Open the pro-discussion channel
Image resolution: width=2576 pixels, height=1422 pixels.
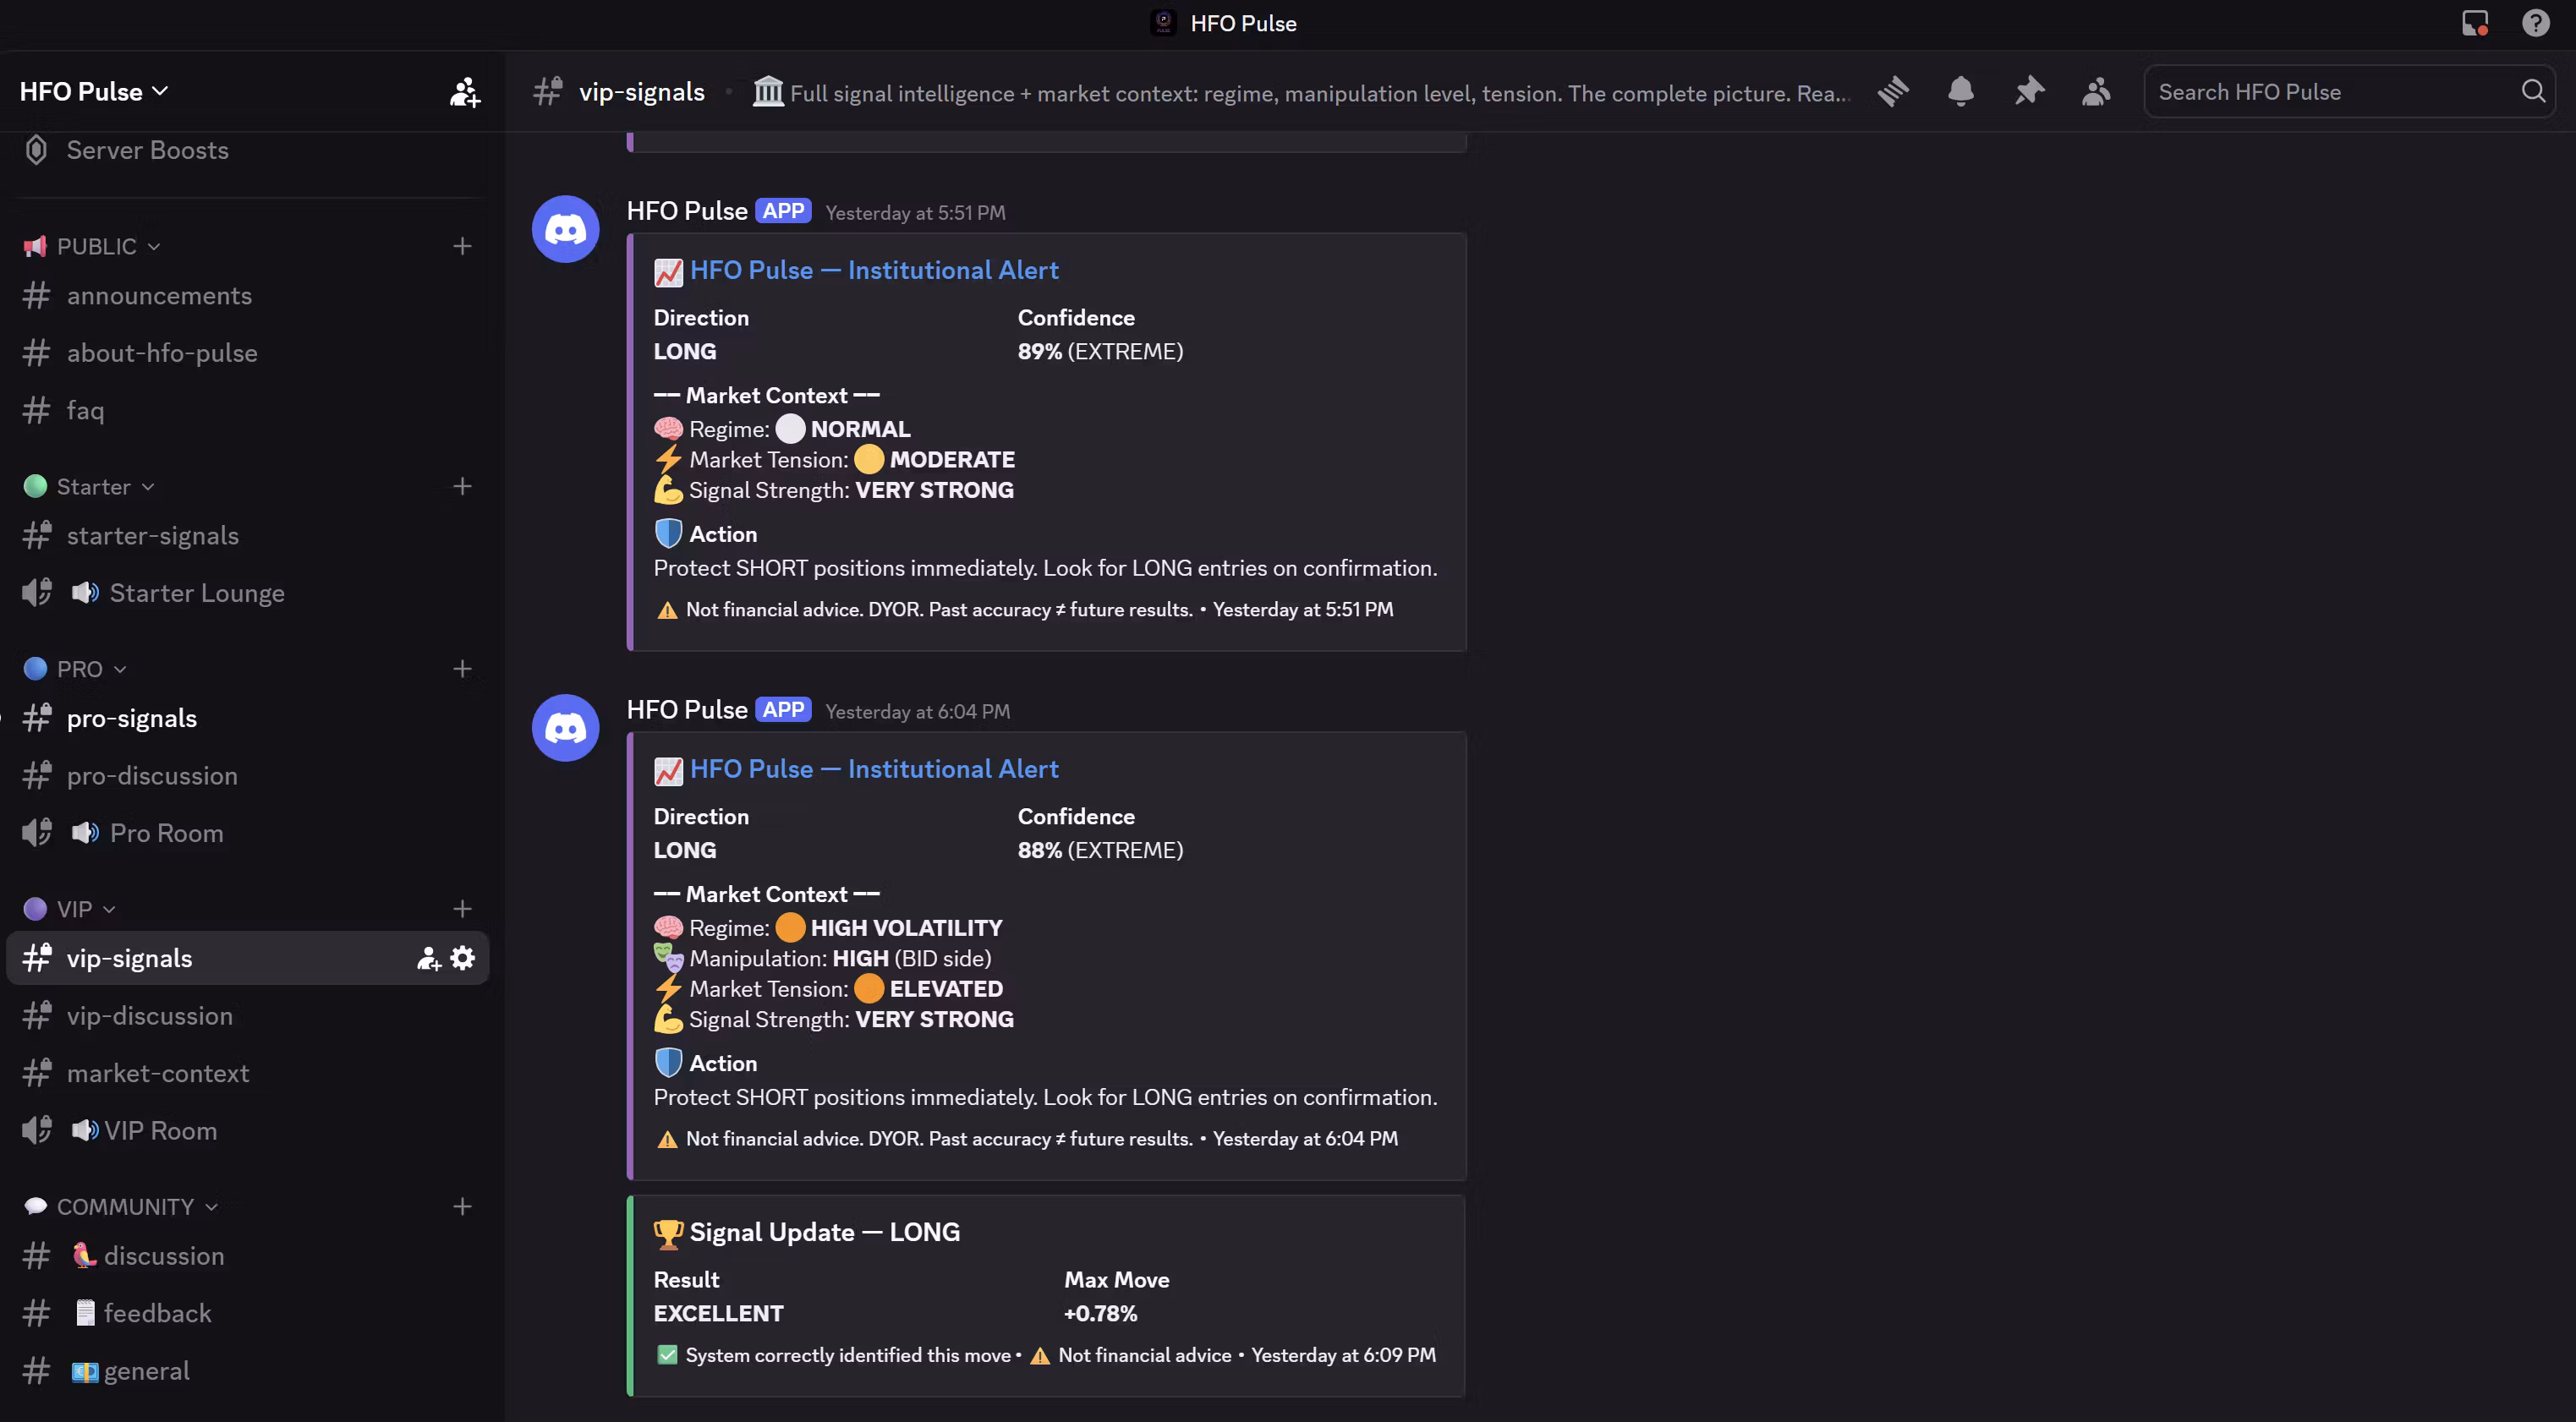click(x=247, y=776)
